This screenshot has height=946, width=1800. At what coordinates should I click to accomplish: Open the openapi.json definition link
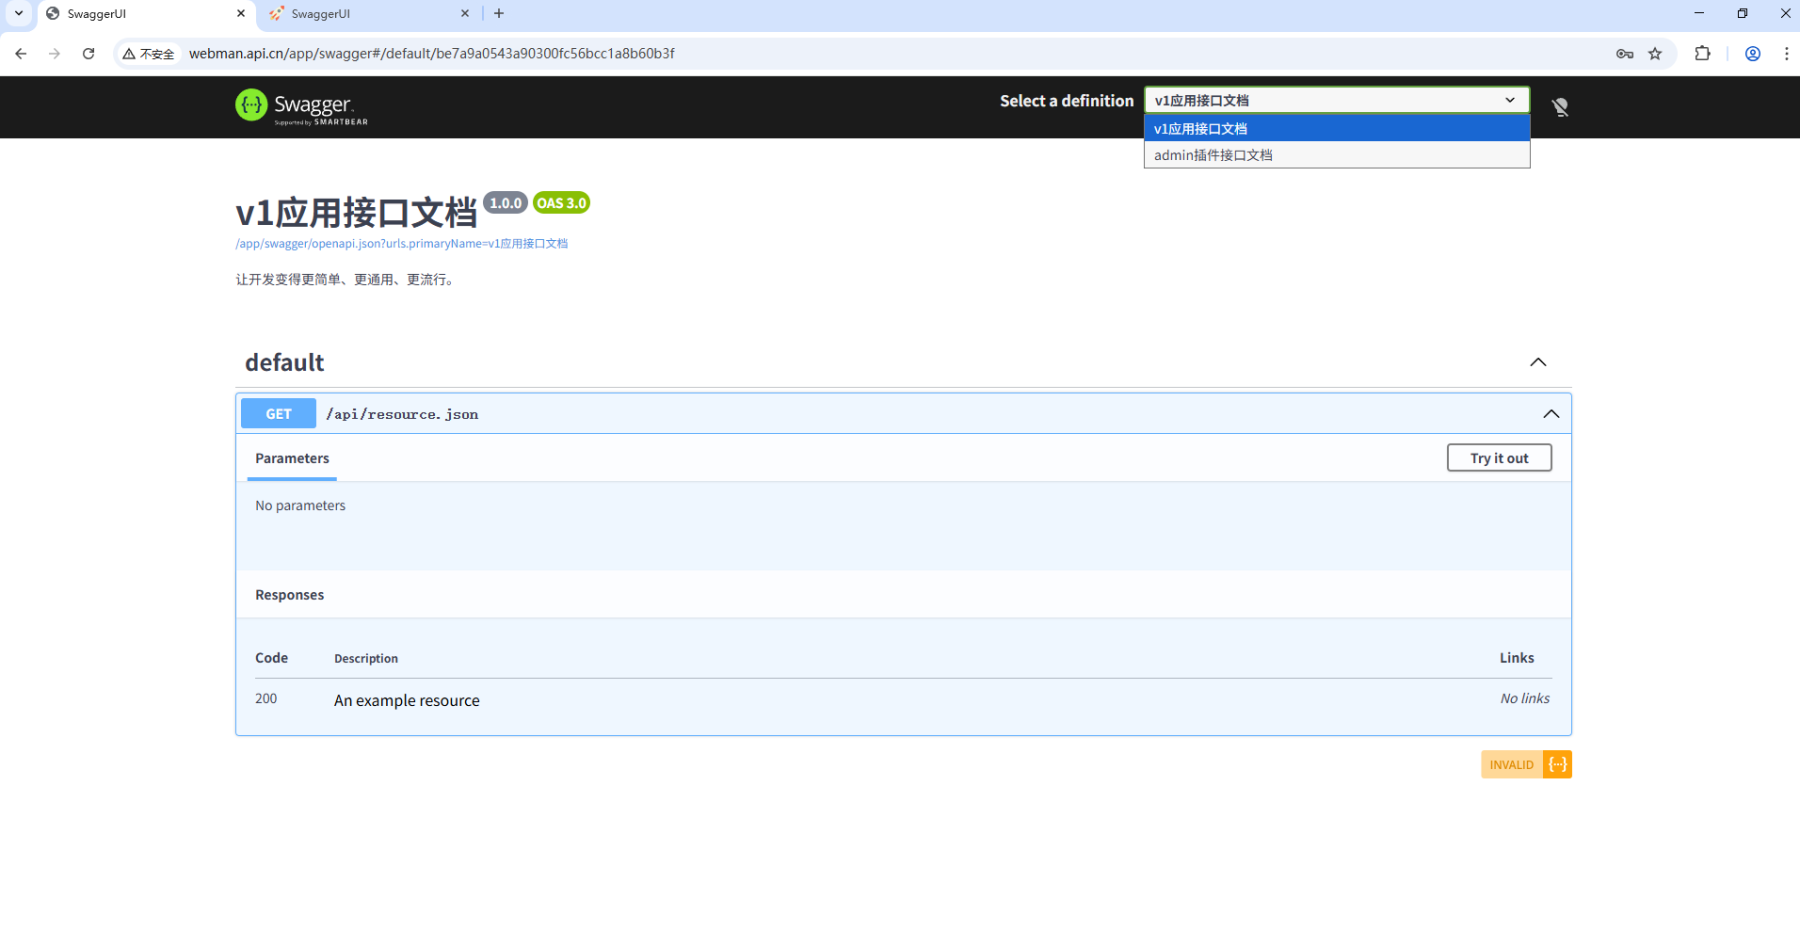(x=401, y=244)
